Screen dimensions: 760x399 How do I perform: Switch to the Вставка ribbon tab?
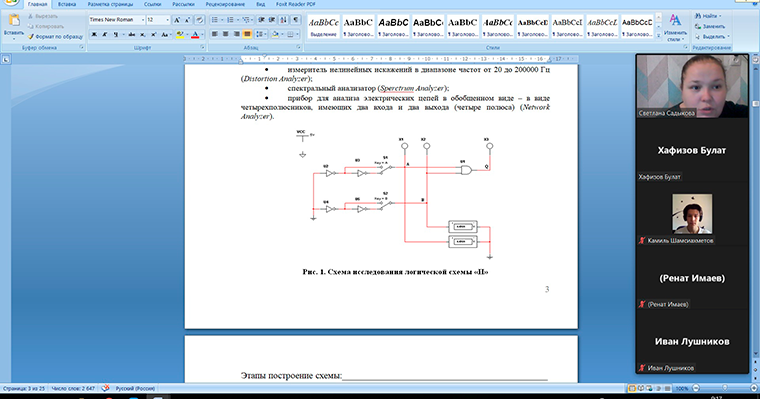[x=67, y=4]
